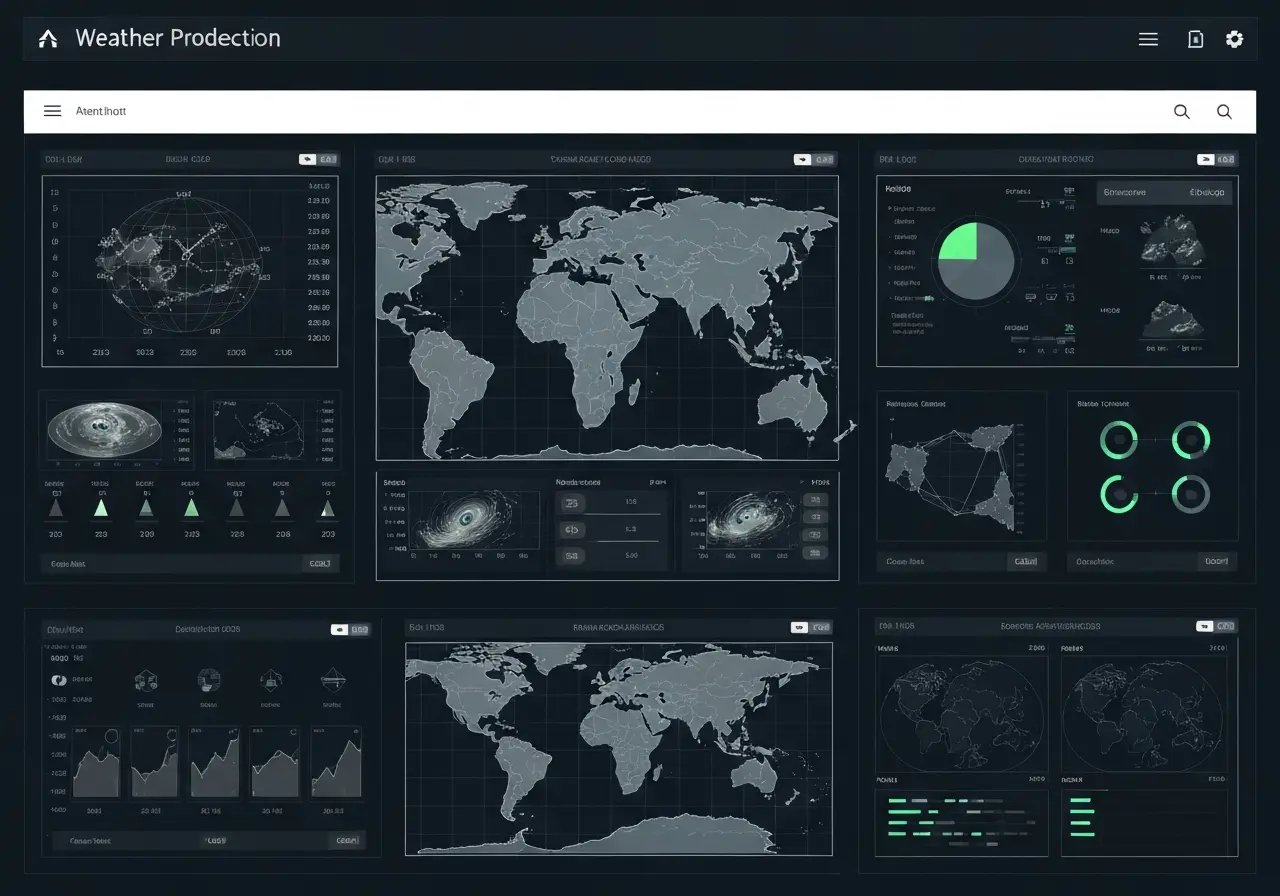Open the lower terrain thumbnail labeled Hlcoe

[1174, 320]
